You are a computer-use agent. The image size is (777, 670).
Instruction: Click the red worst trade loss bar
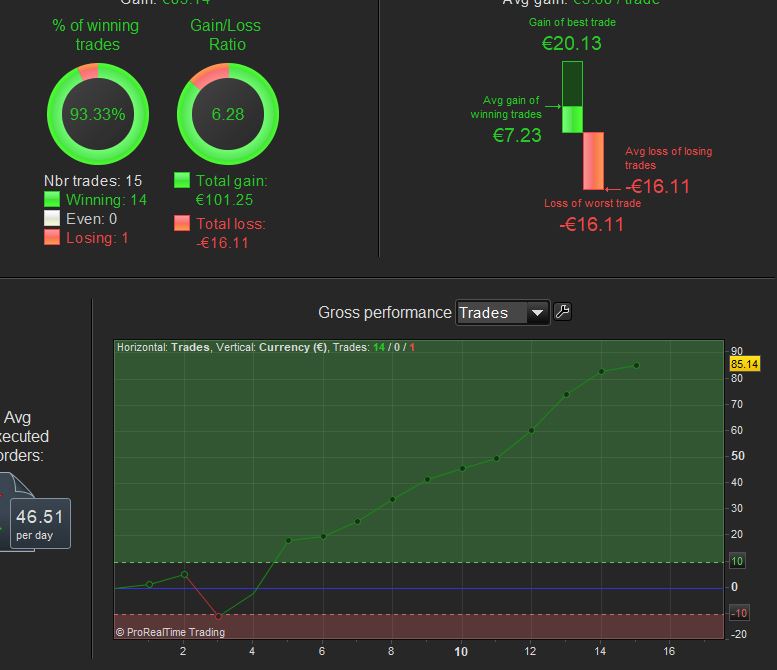593,161
